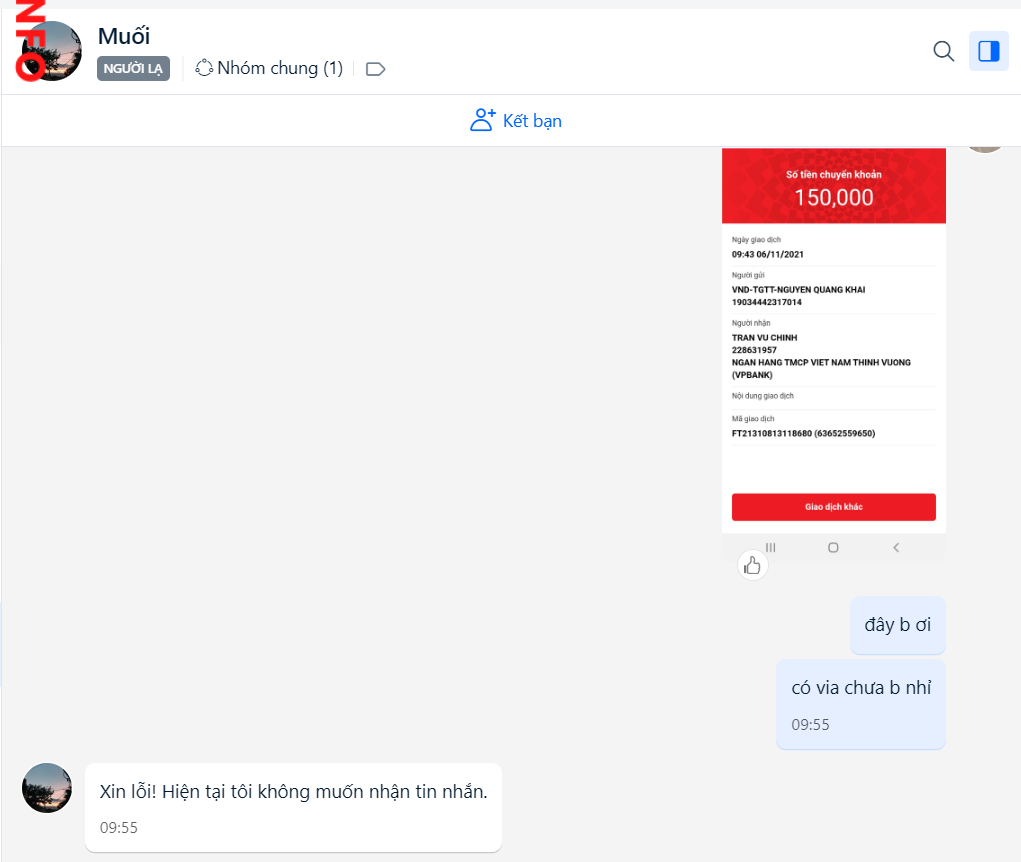Select the message "đây b ơi"
This screenshot has height=862, width=1021.
(x=897, y=625)
